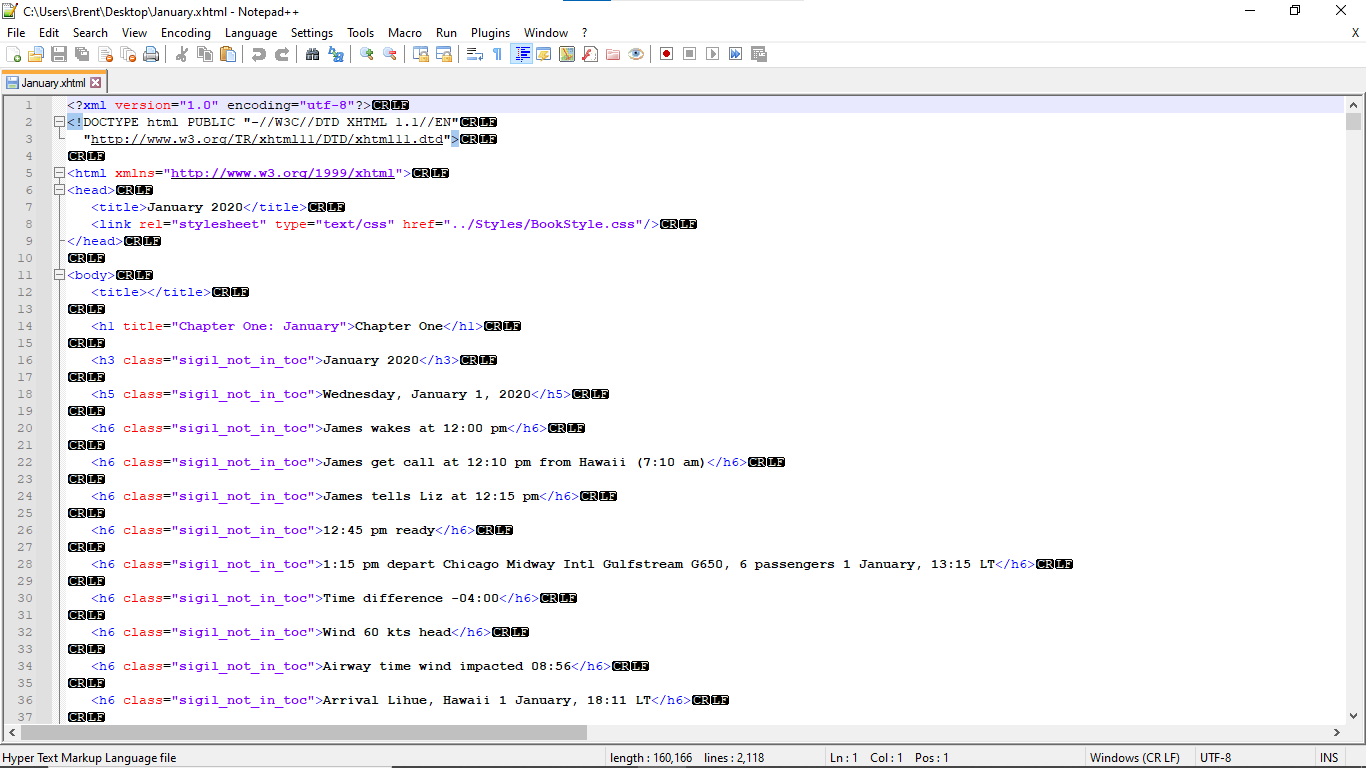Click the Copy toolbar icon
Viewport: 1366px width, 768px height.
[205, 54]
